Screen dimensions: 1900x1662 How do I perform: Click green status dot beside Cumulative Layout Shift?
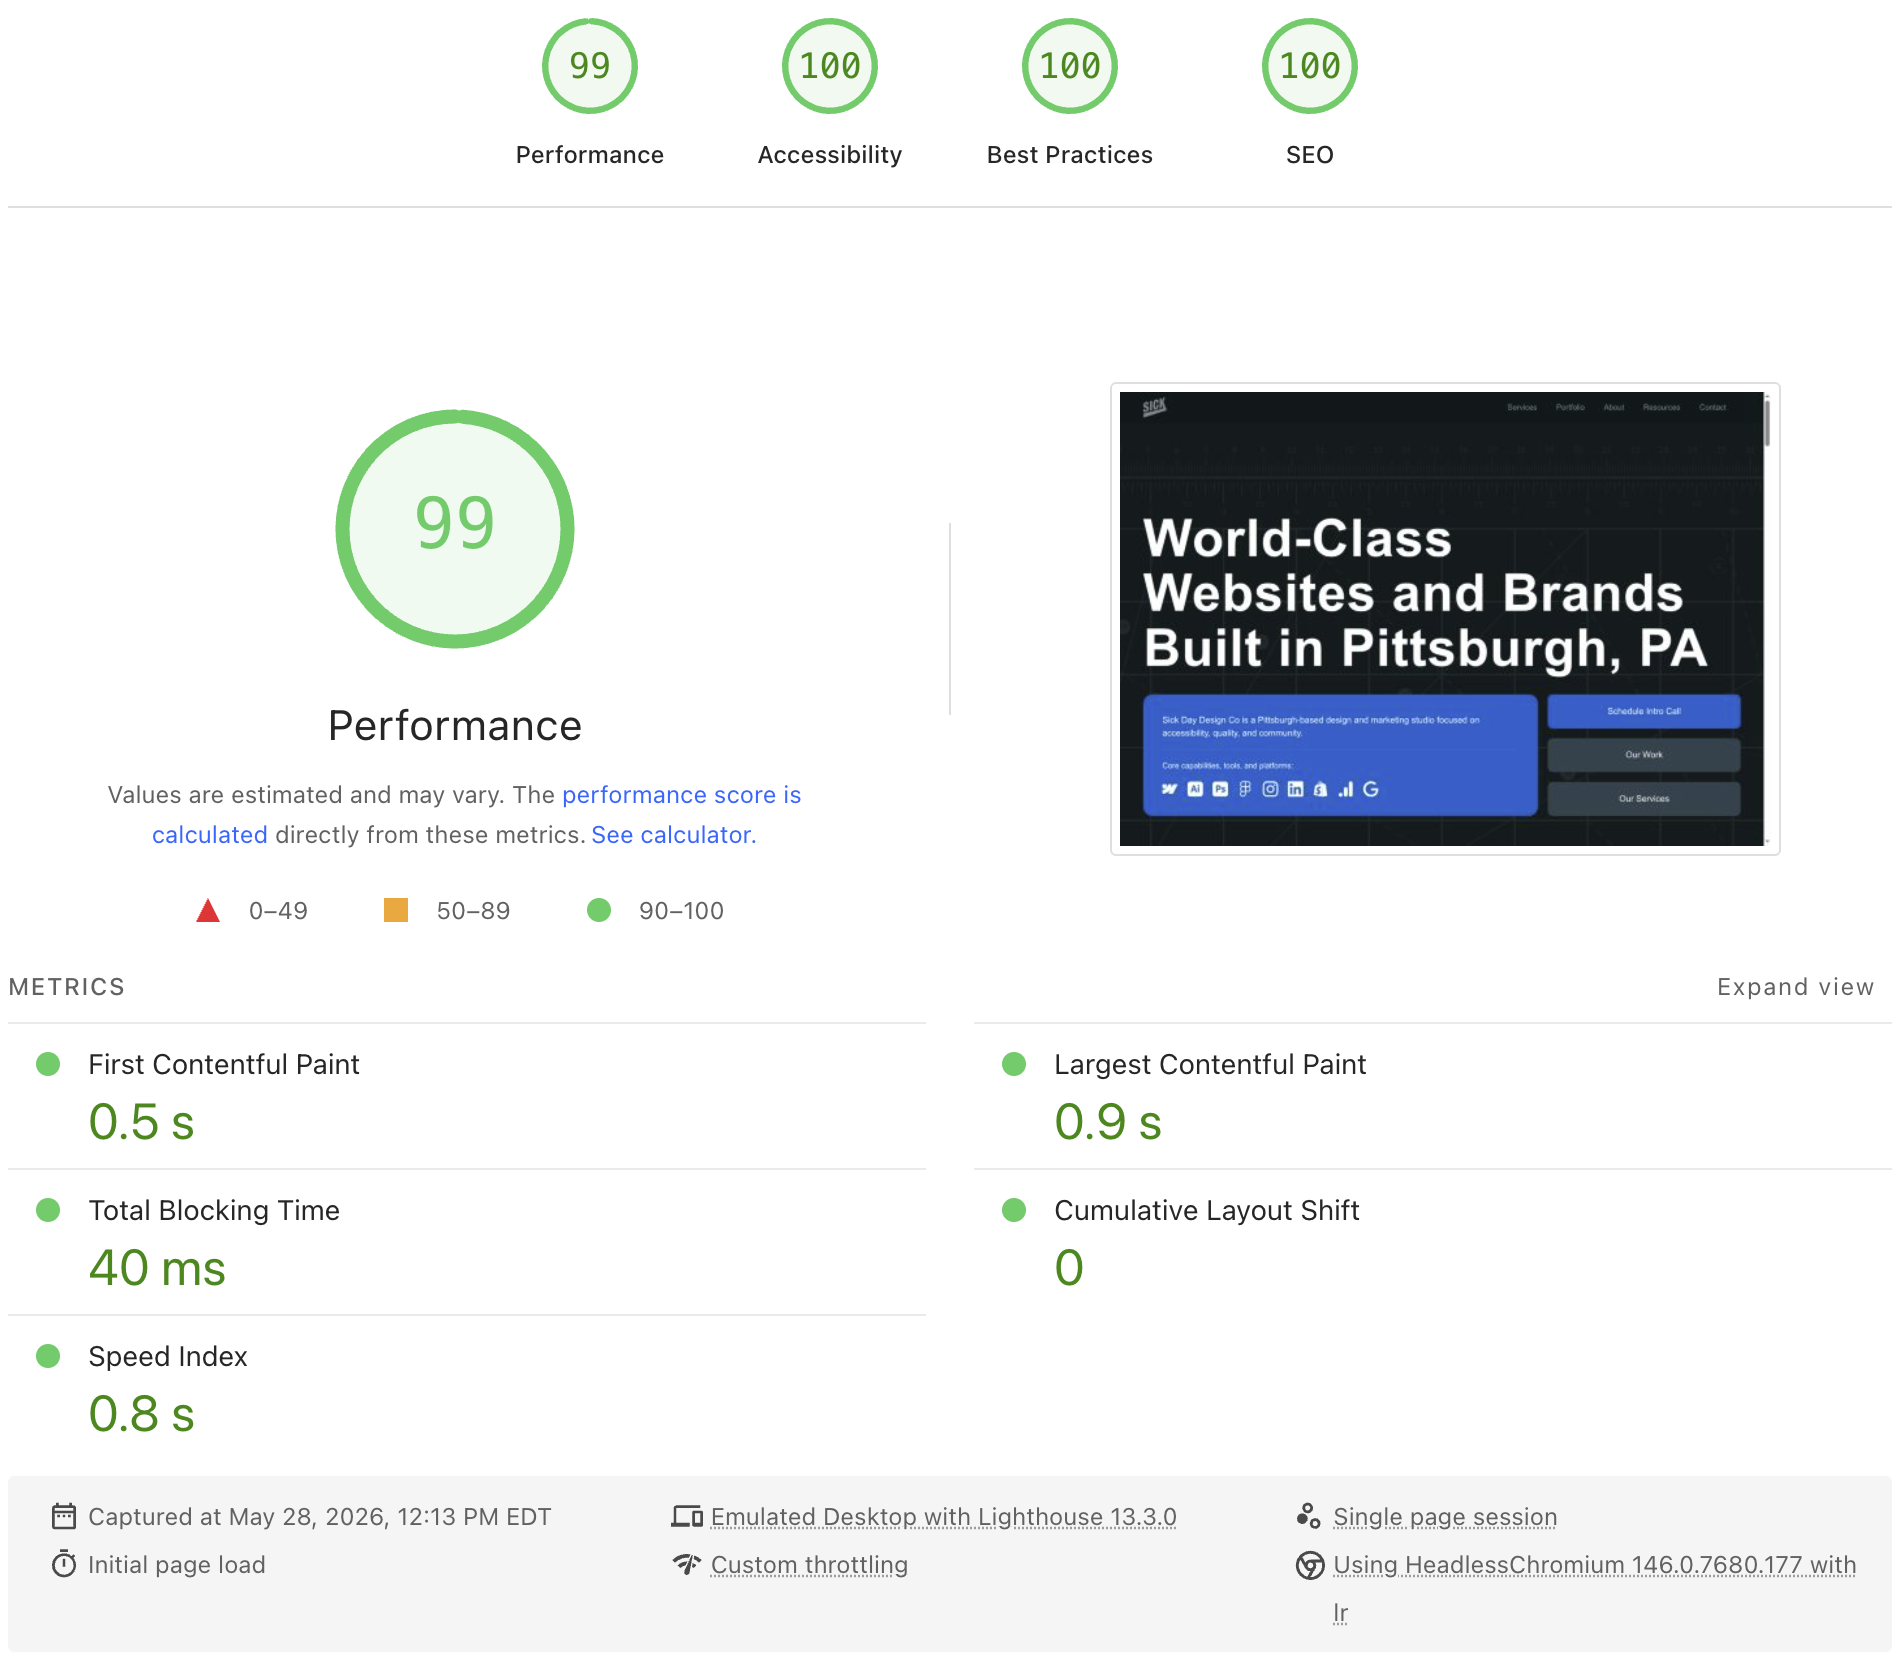(1014, 1210)
